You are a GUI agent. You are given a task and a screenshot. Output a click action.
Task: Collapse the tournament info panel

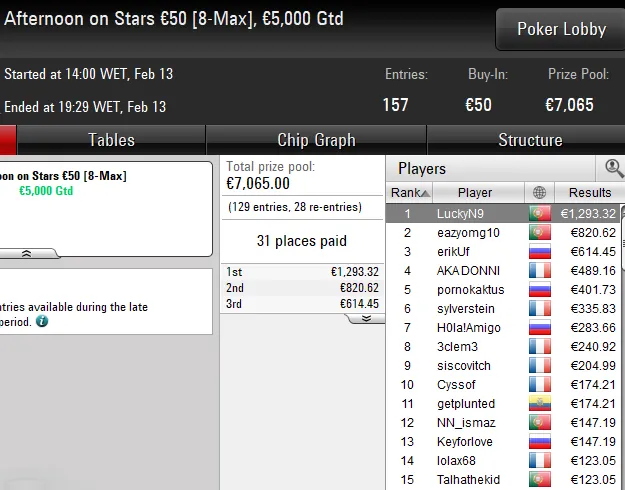click(x=27, y=254)
